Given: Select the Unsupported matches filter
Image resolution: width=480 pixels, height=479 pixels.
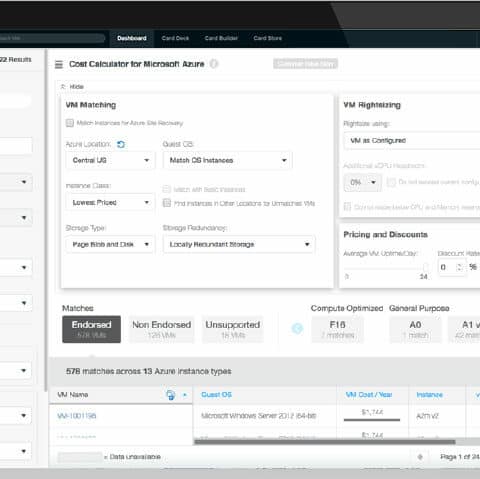Looking at the screenshot, I should click(233, 329).
